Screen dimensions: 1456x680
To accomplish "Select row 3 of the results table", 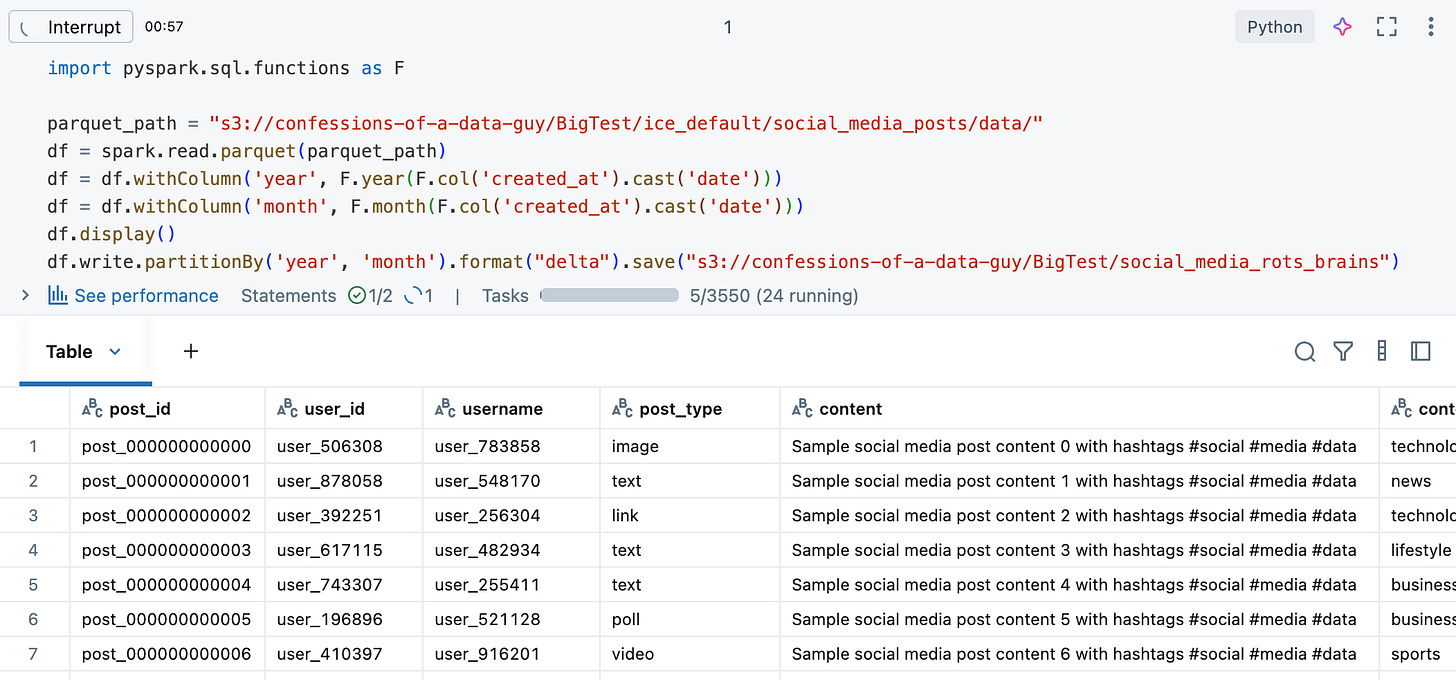I will tap(35, 515).
